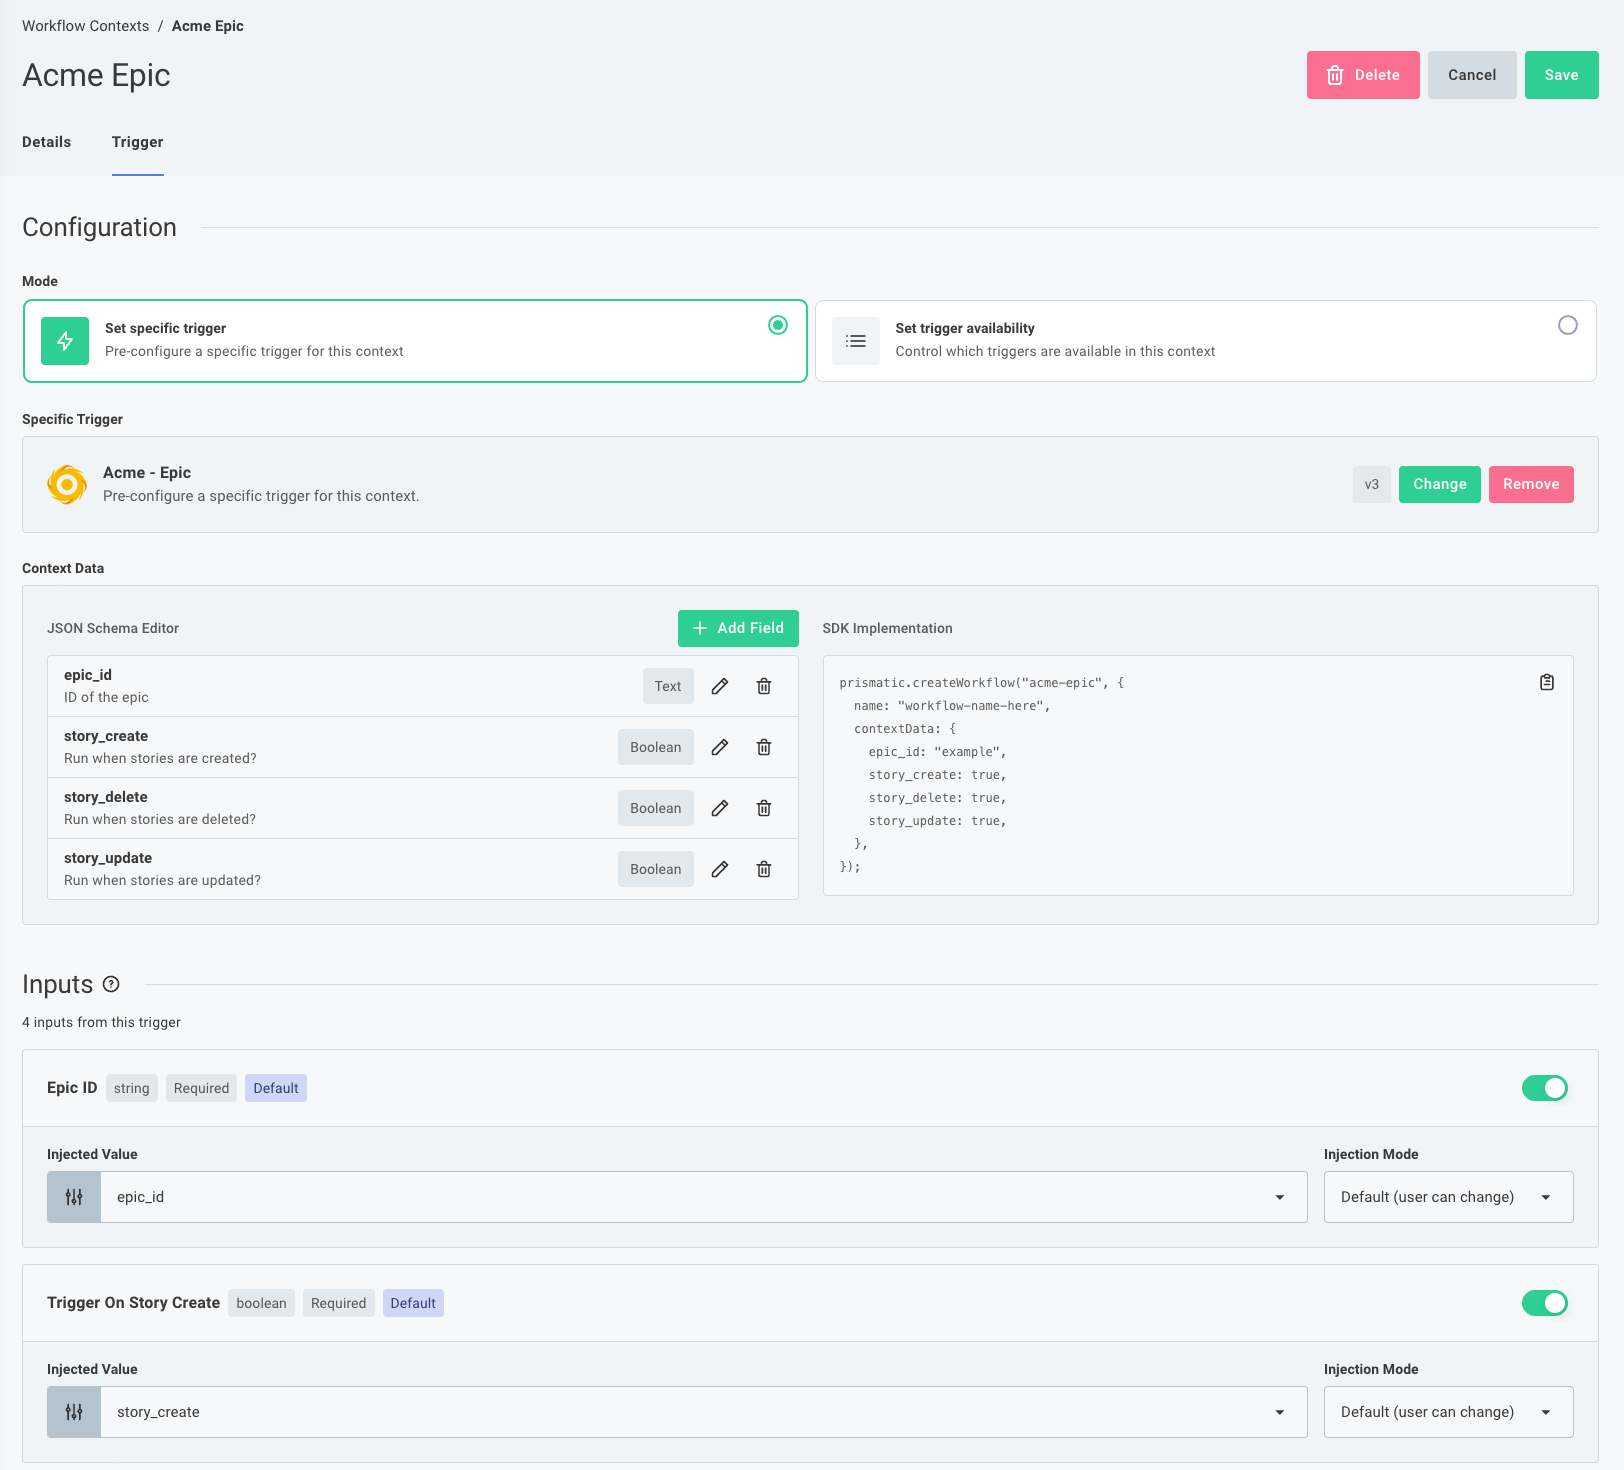The width and height of the screenshot is (1624, 1470).
Task: Click the lightning icon in Set specific trigger
Action: (64, 341)
